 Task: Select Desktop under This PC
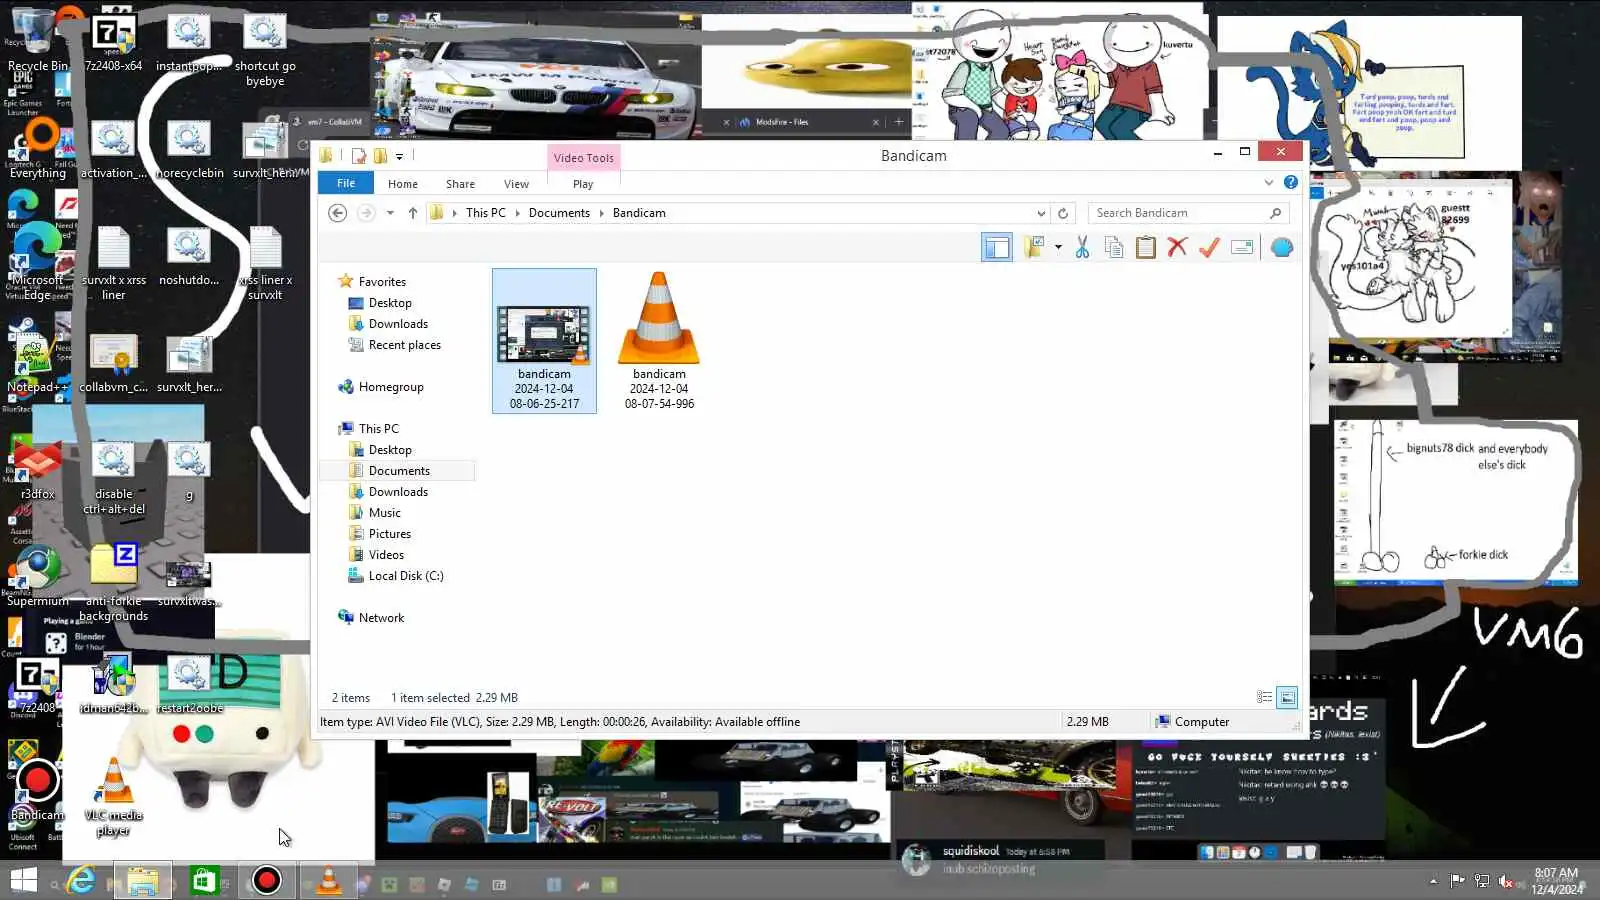click(390, 450)
